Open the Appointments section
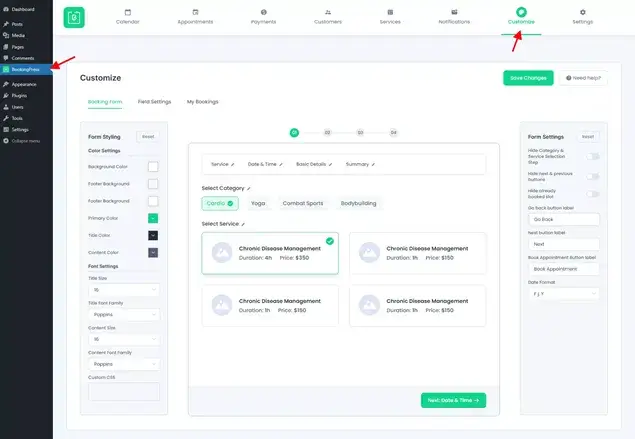This screenshot has height=439, width=635. click(x=195, y=17)
